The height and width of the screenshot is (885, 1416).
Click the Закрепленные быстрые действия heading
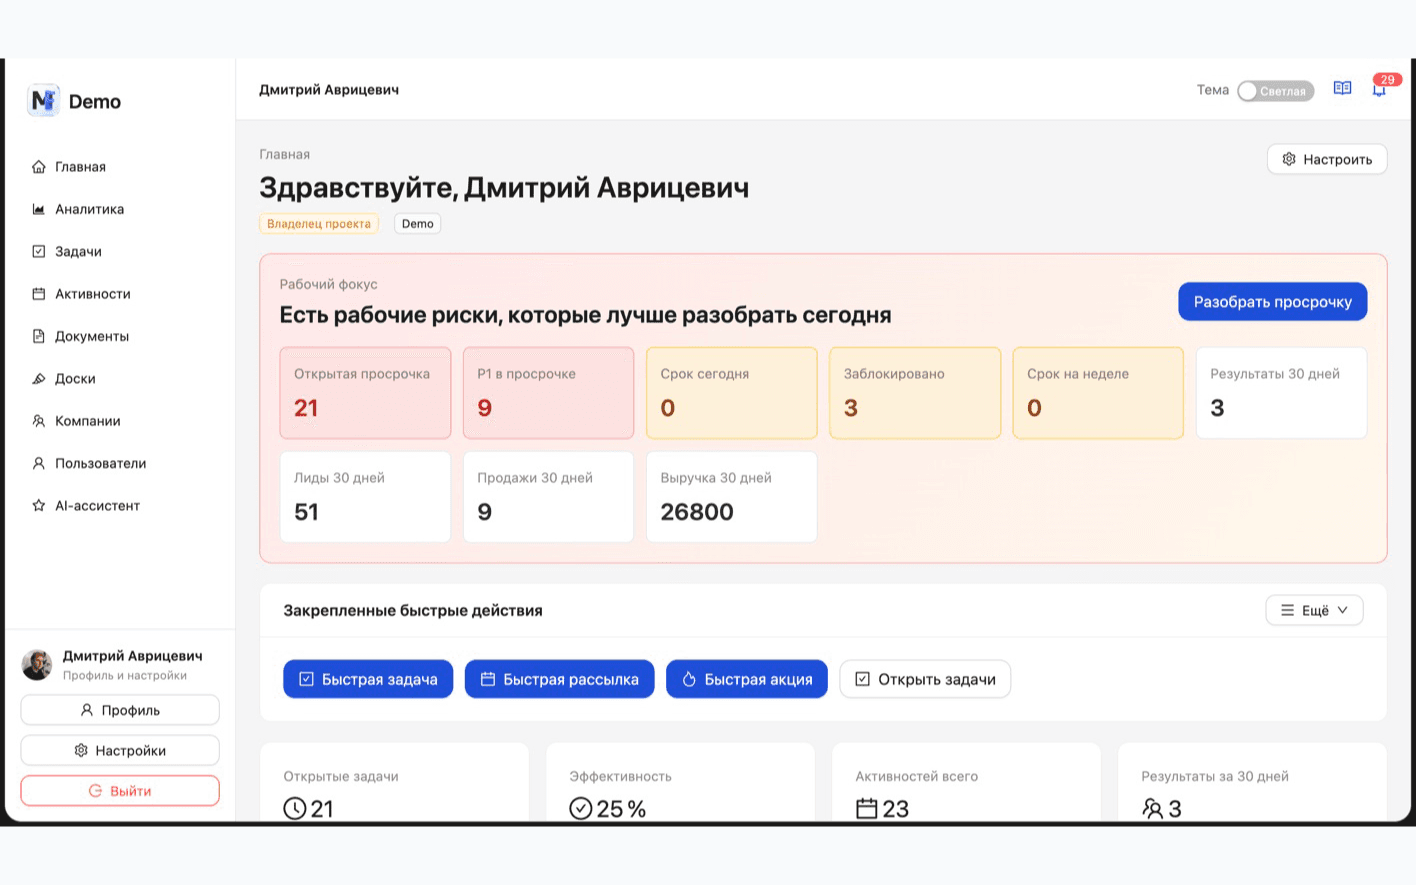point(413,610)
